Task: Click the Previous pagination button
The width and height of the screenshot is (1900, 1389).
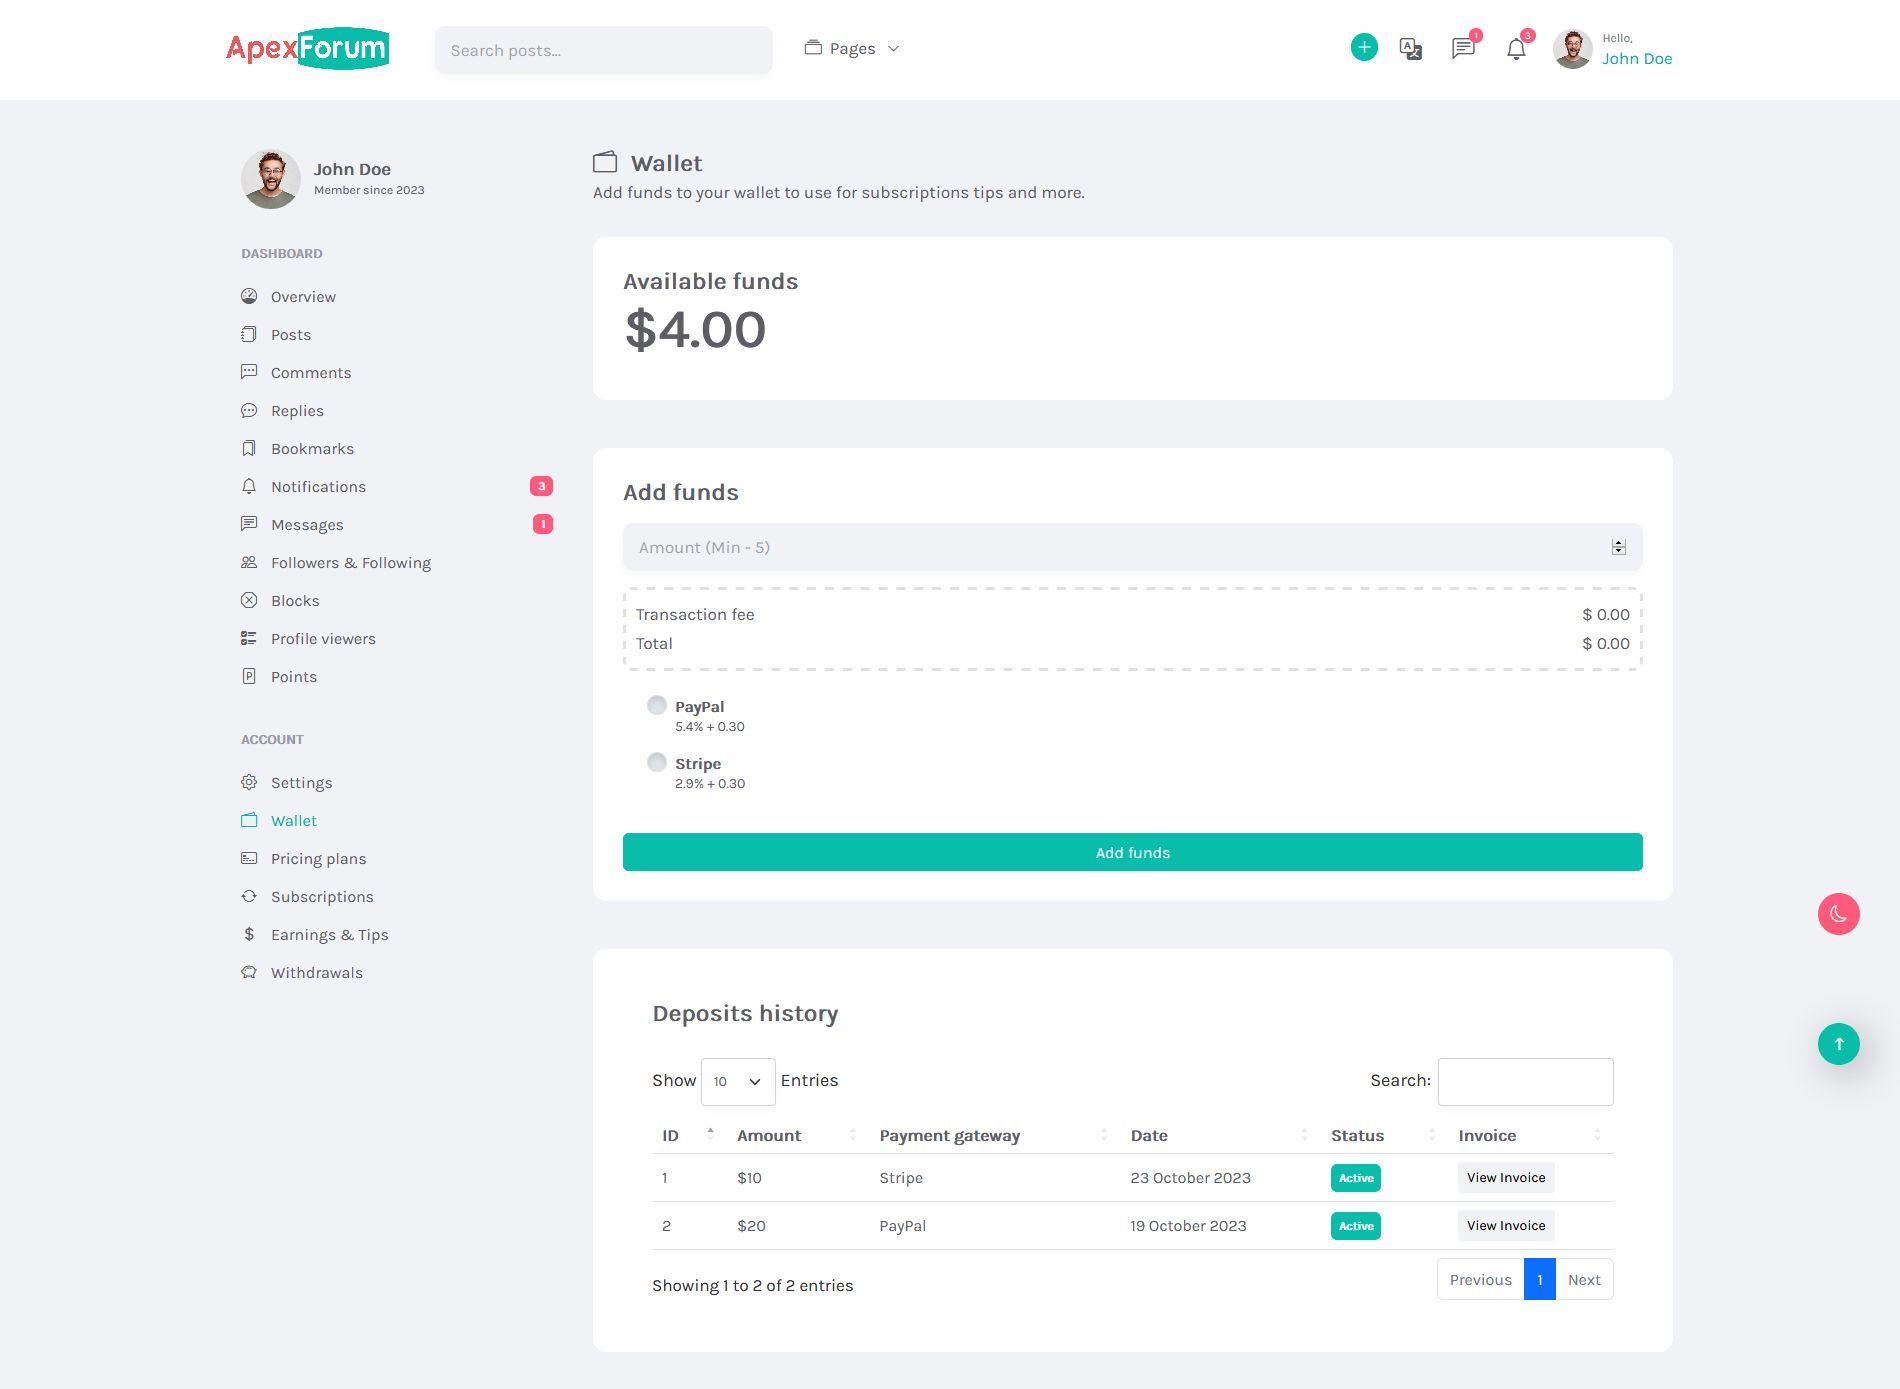Action: coord(1481,1279)
